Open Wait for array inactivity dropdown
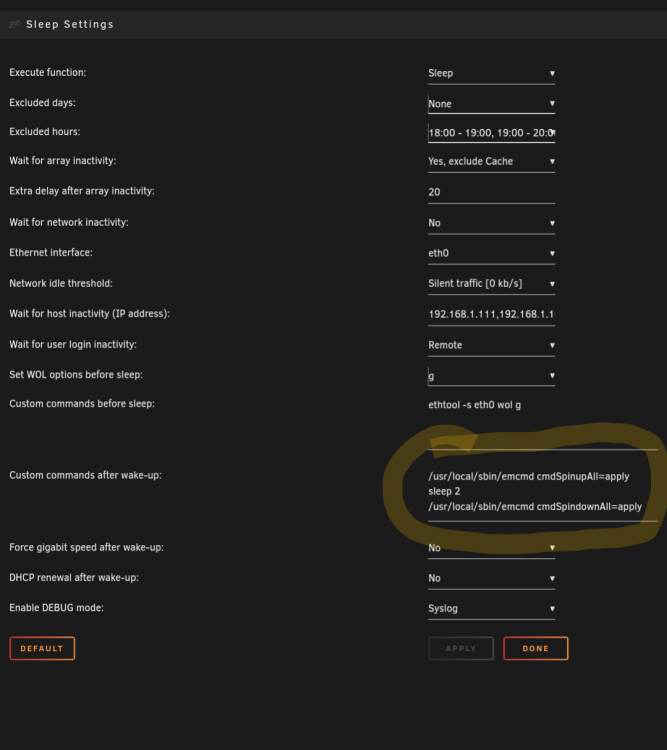Viewport: 667px width, 750px height. tap(491, 162)
